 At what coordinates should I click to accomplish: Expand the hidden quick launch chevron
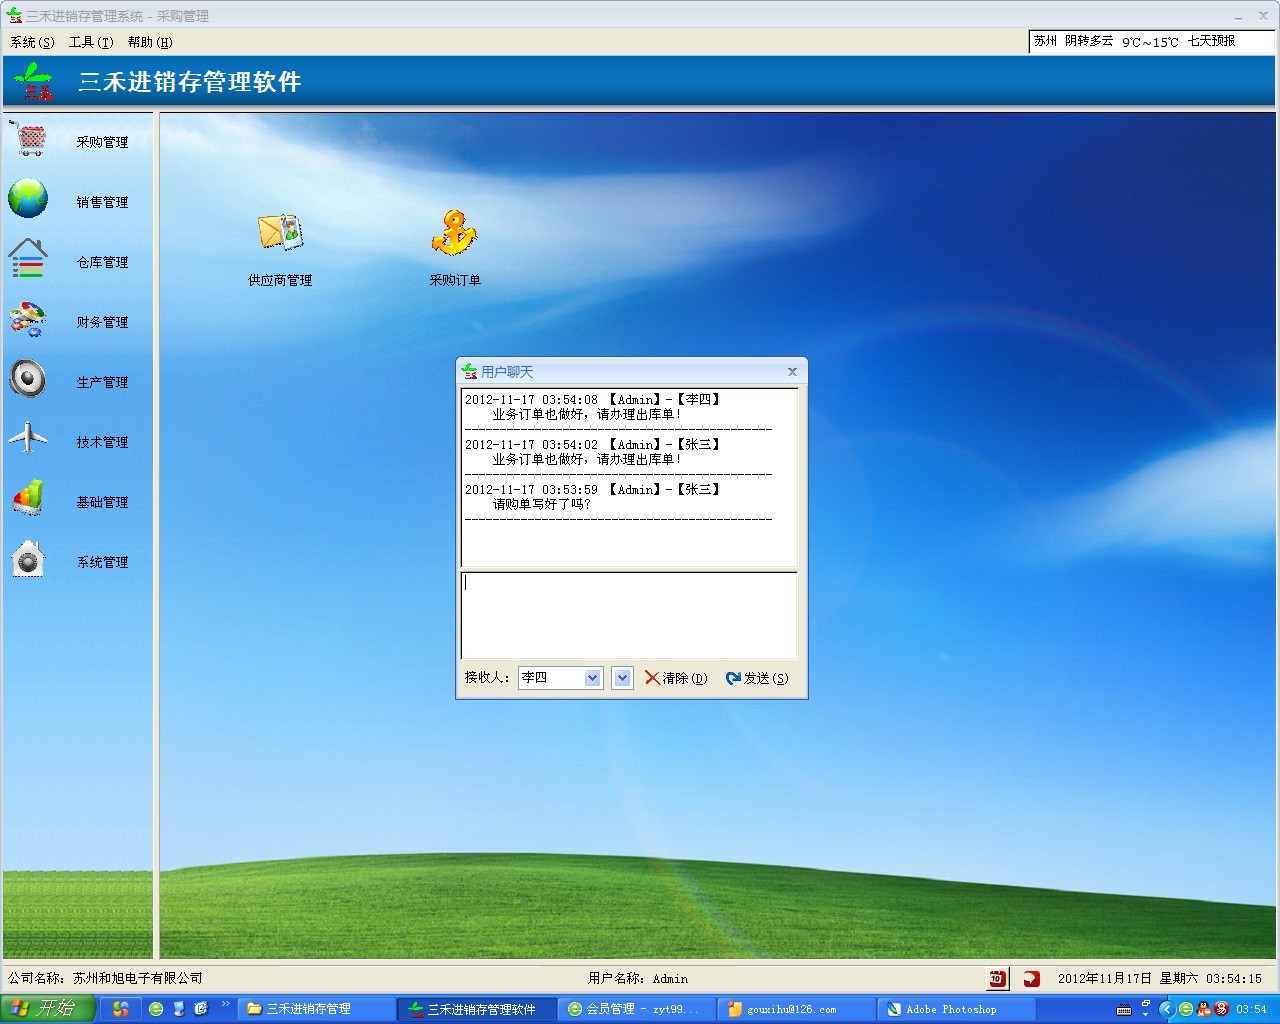coord(225,1004)
